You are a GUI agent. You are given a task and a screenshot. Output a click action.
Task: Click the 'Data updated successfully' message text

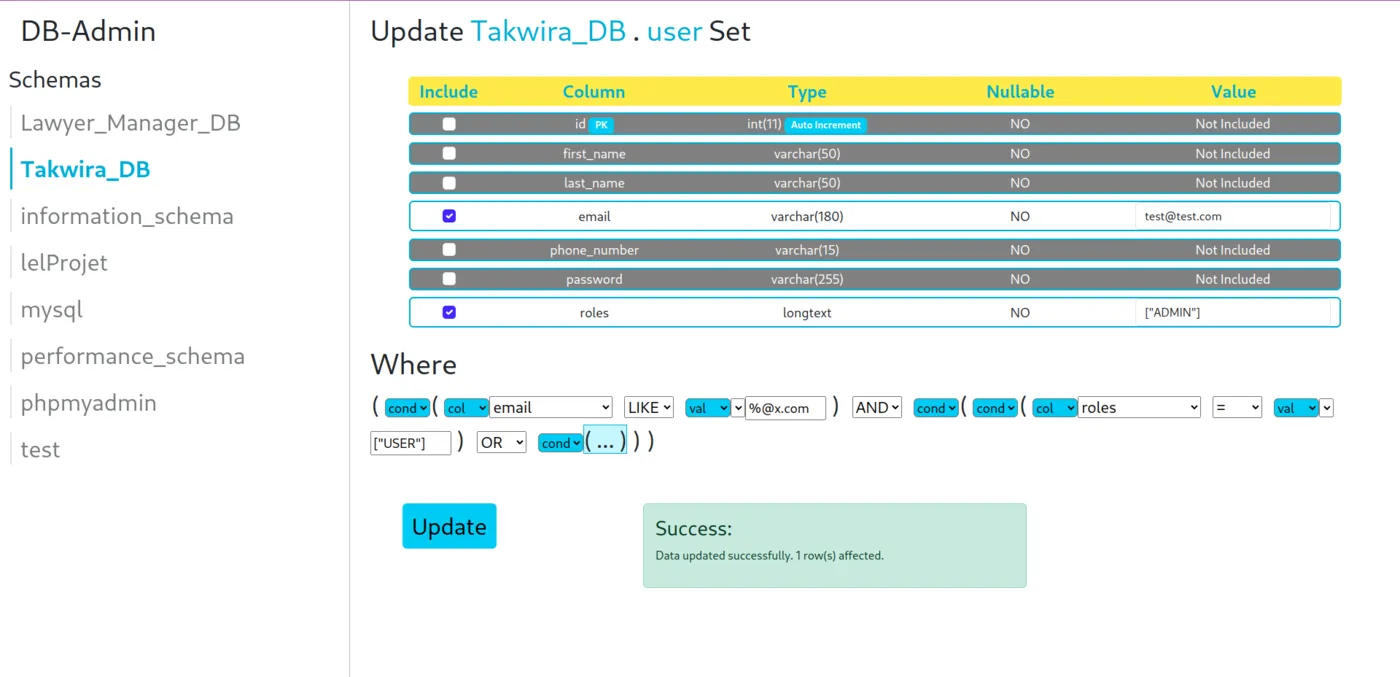(x=769, y=556)
